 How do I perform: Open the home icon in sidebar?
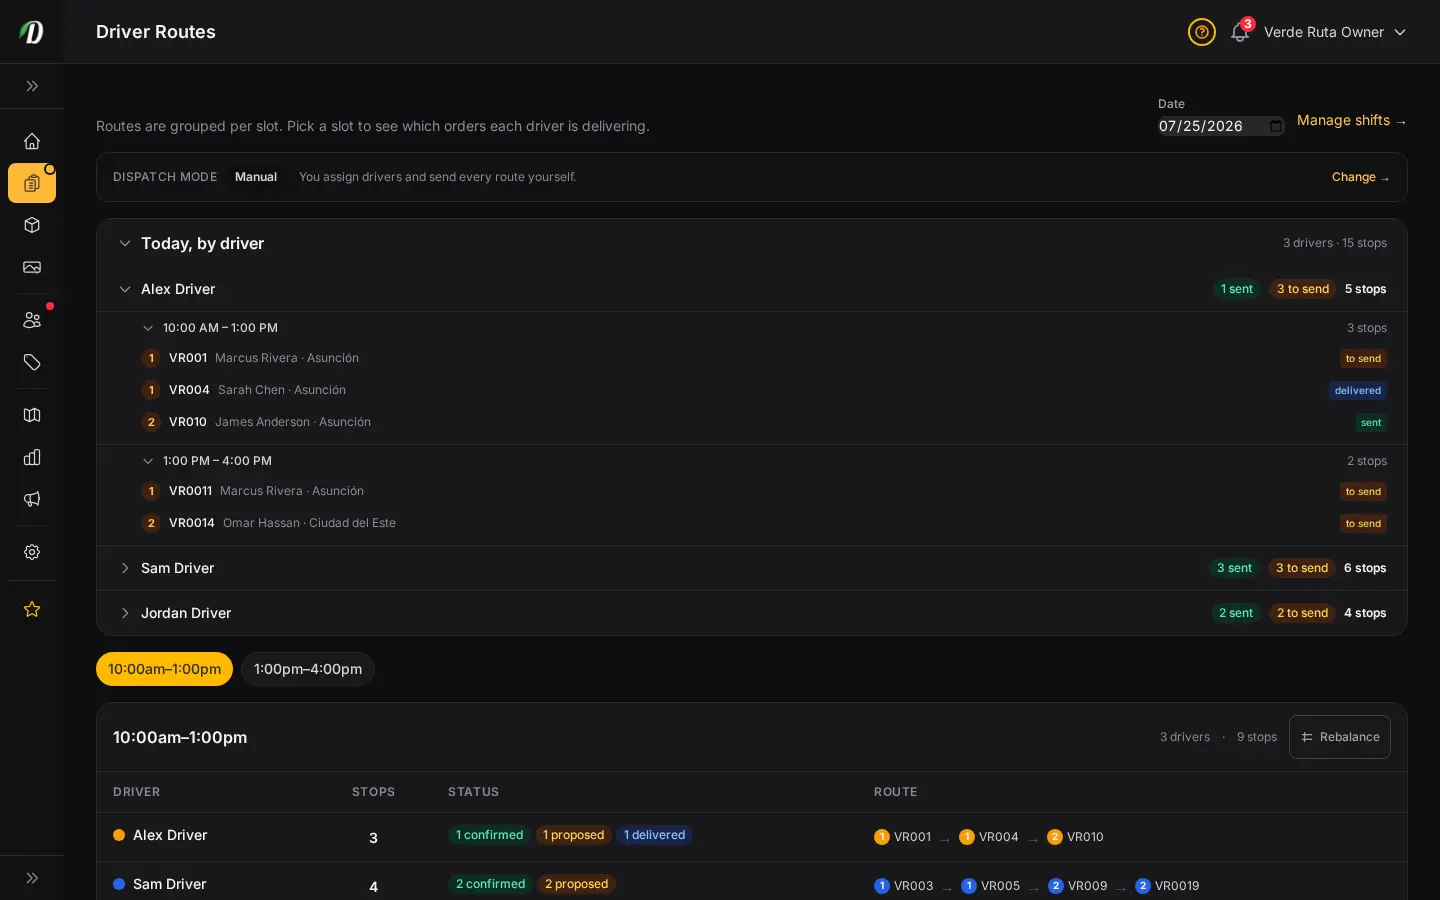(32, 141)
